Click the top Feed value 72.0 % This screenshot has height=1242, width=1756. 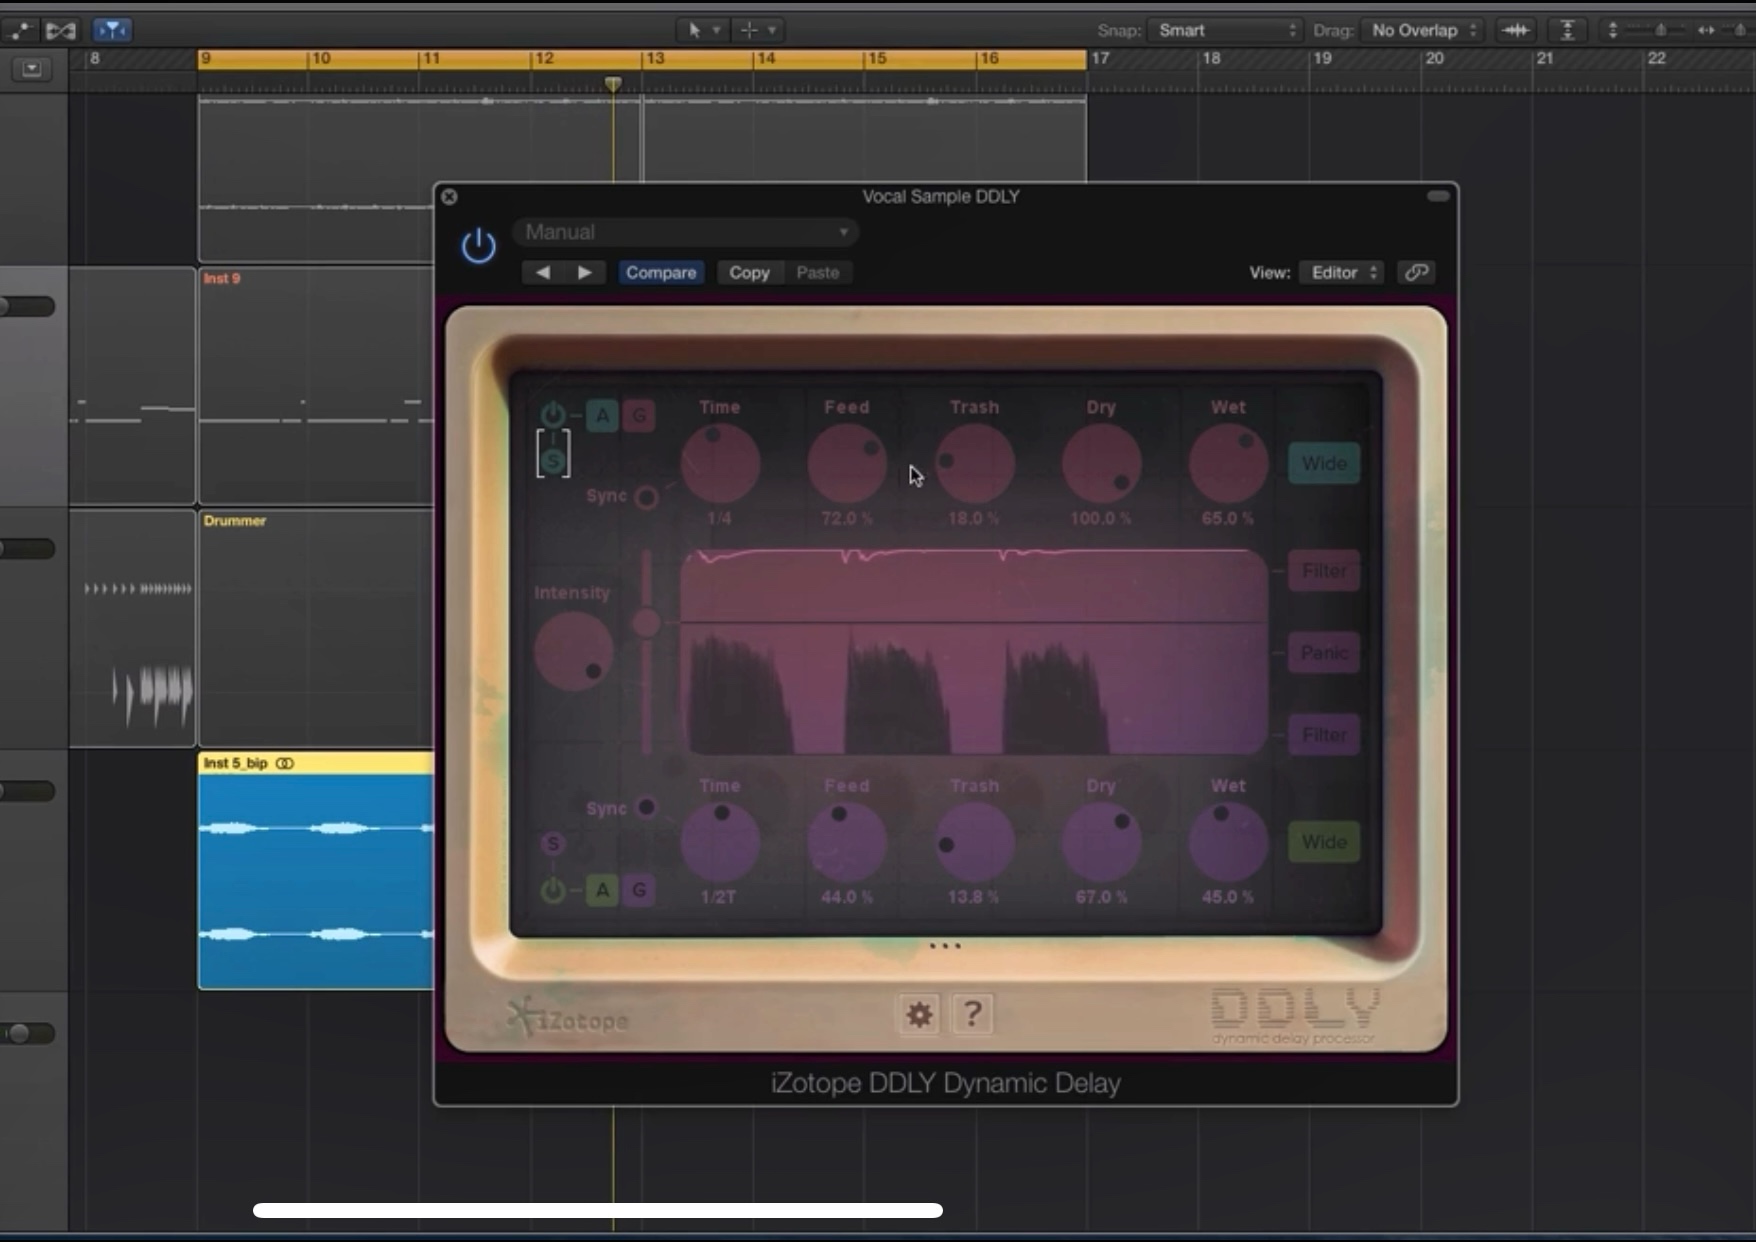(847, 518)
